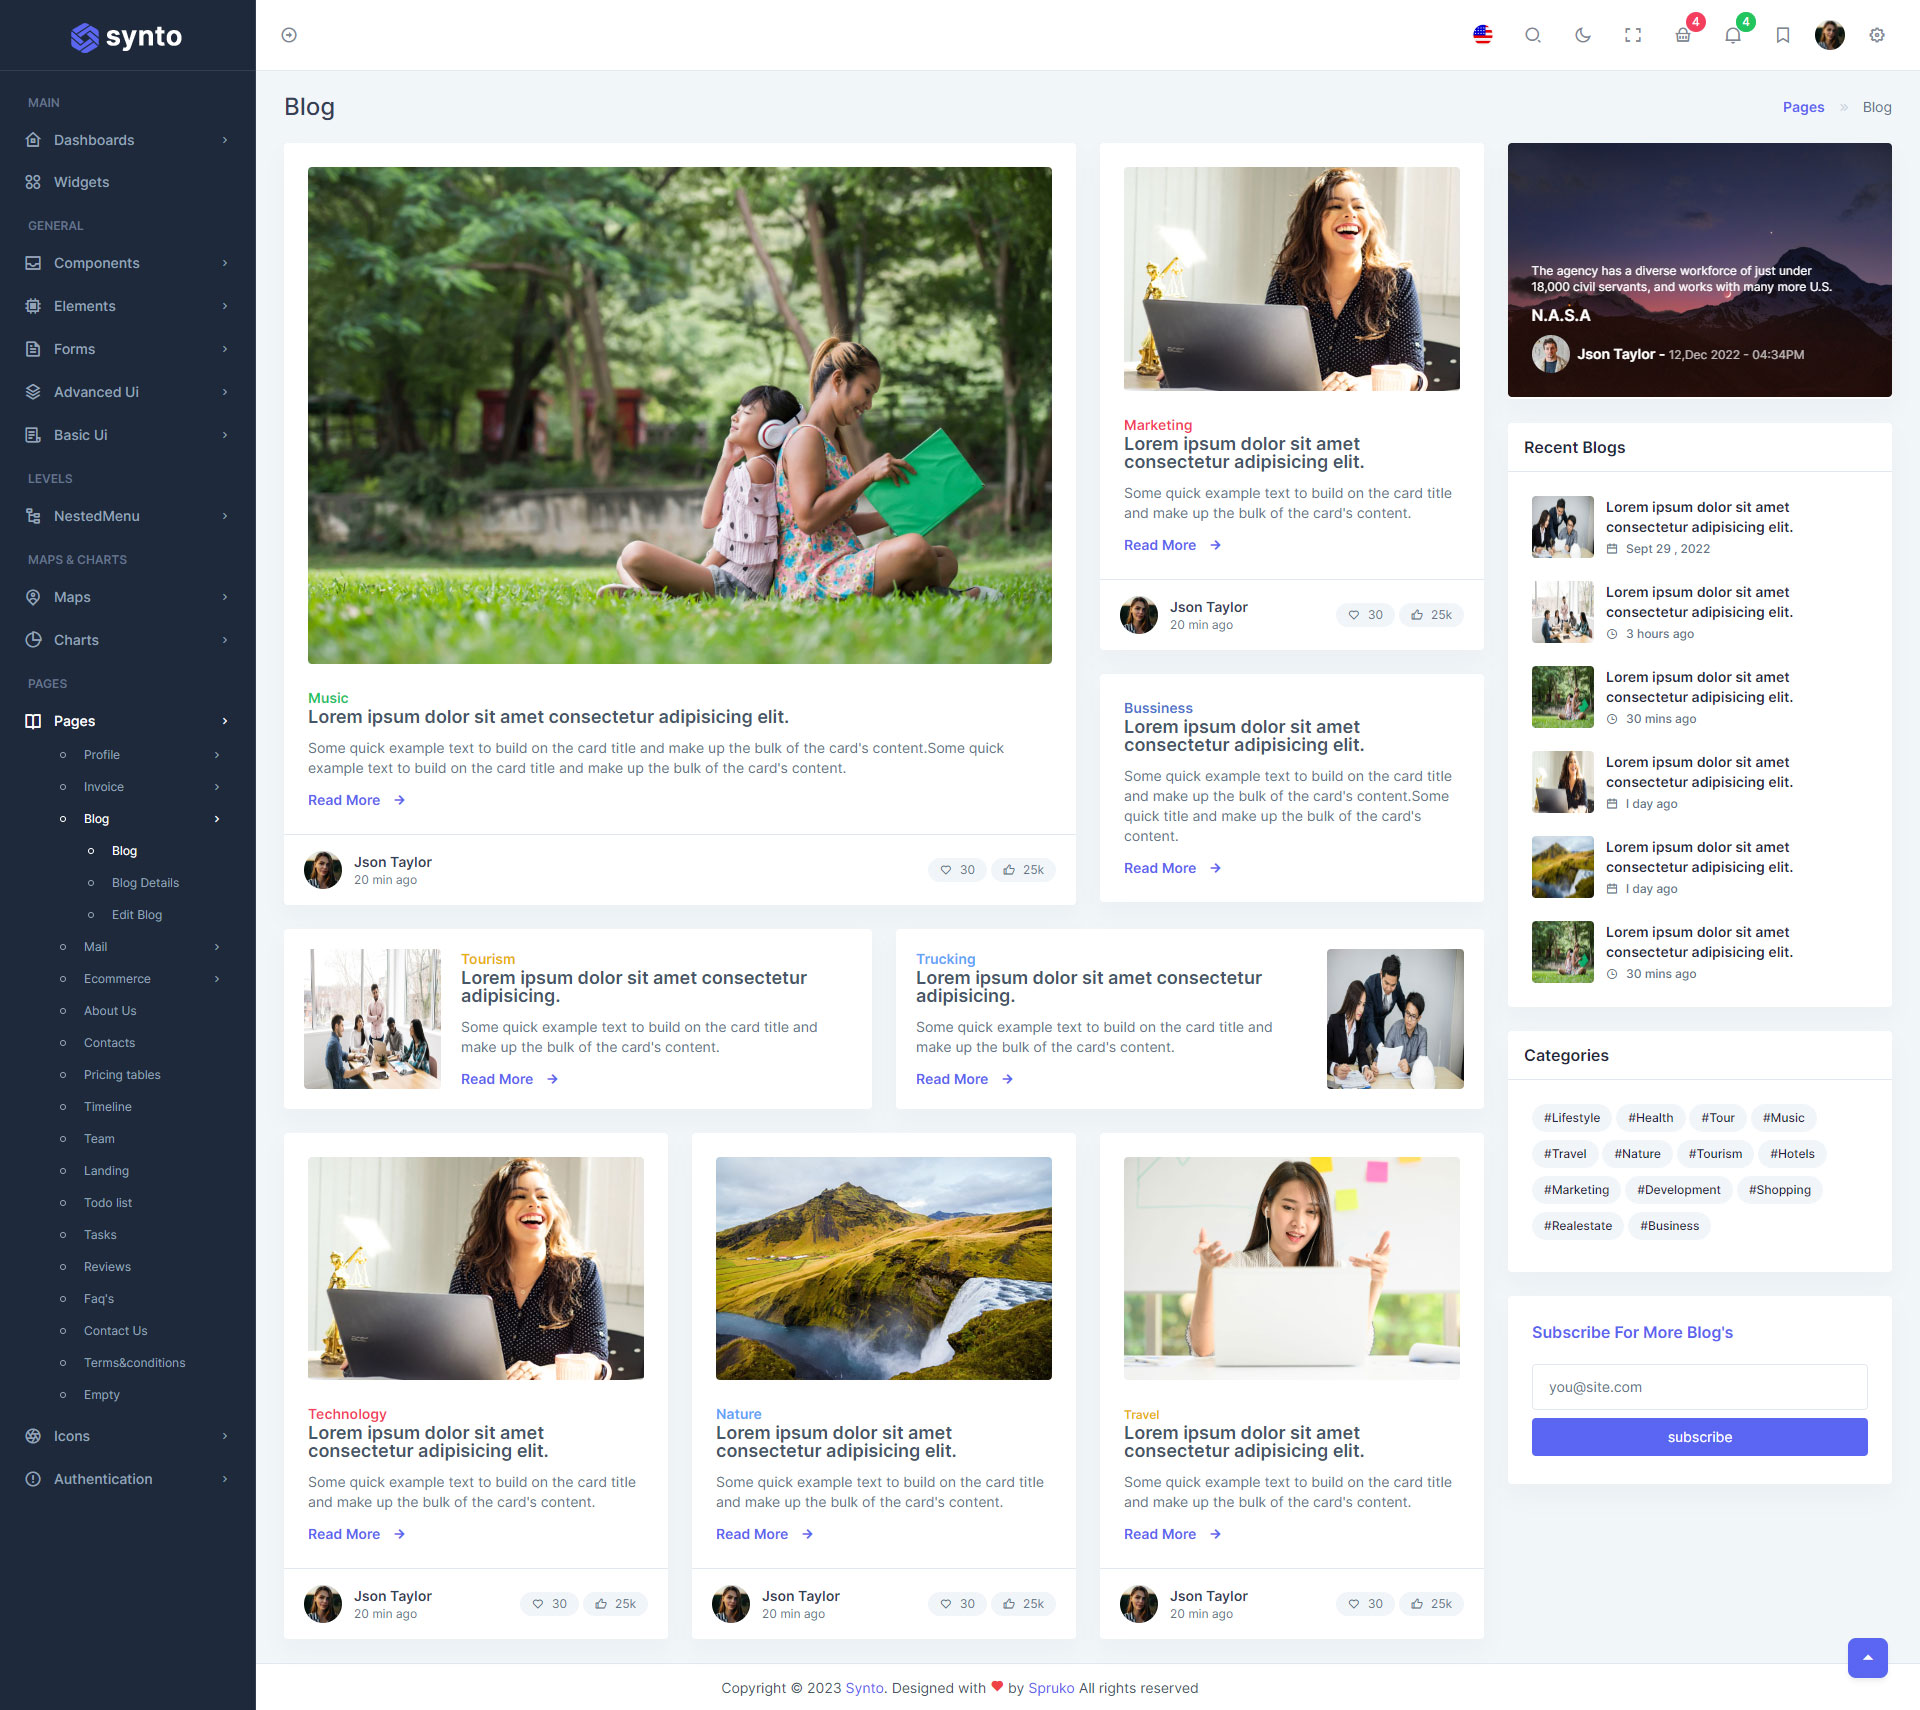Open the Widgets sidebar item

click(82, 182)
